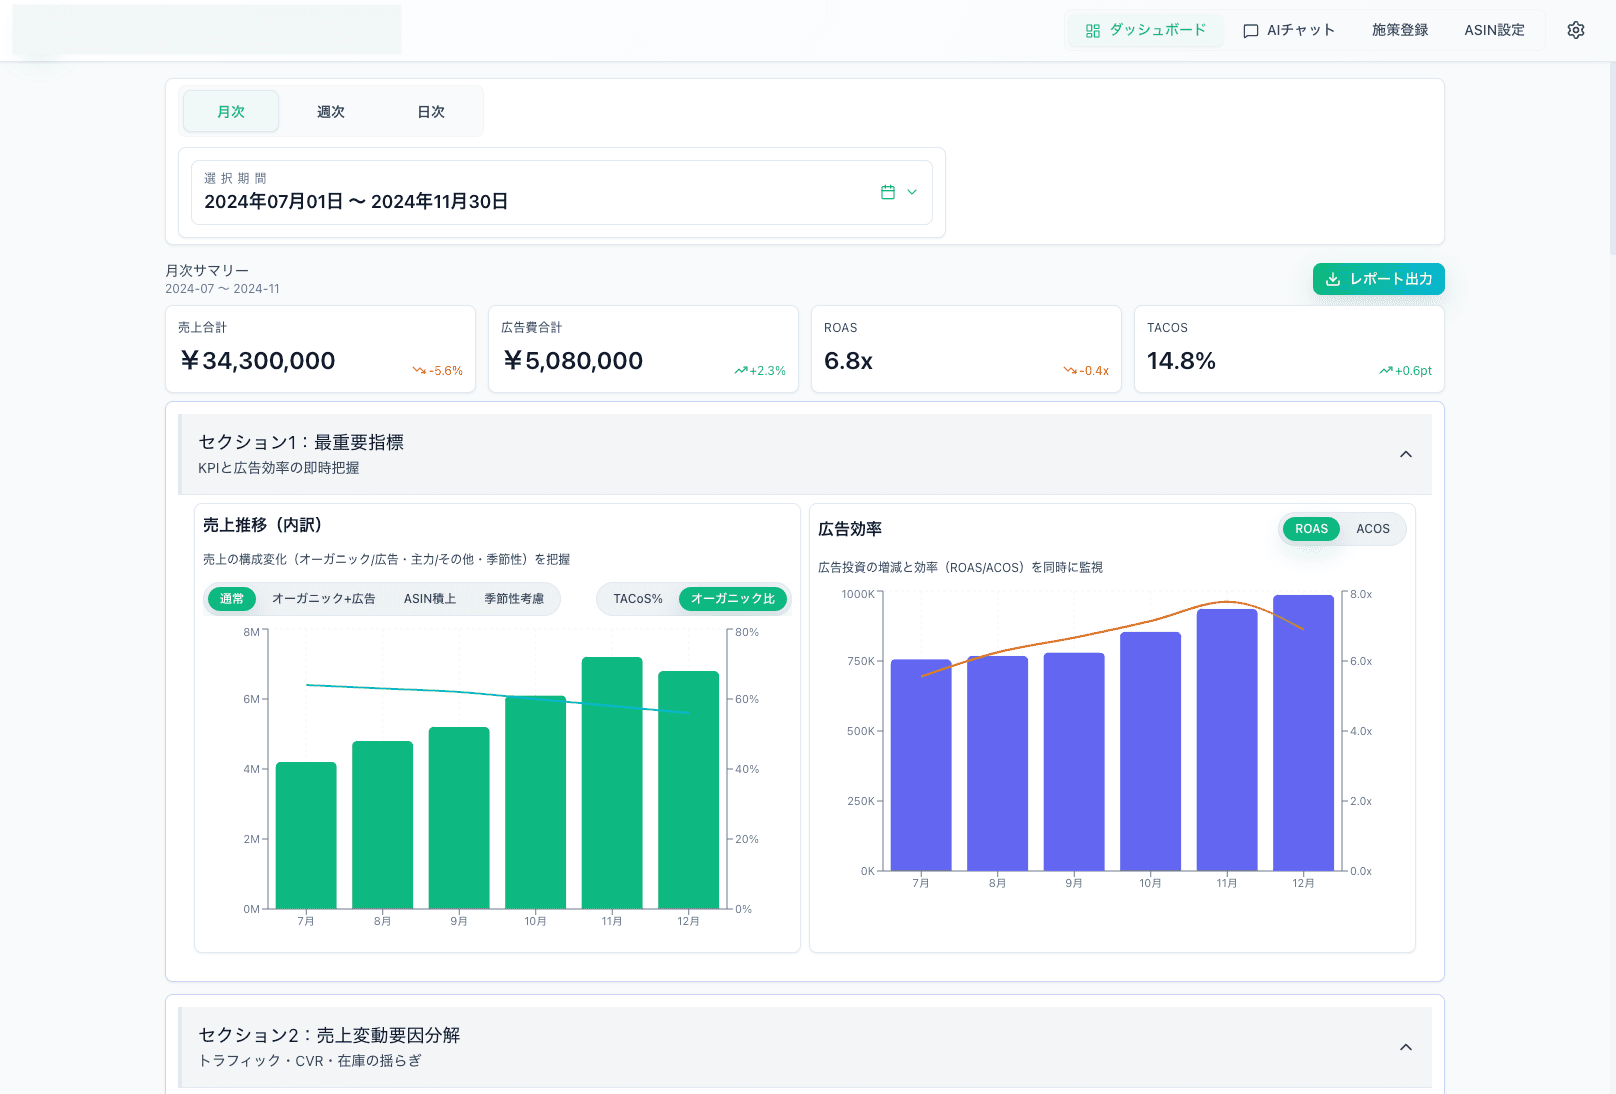The width and height of the screenshot is (1616, 1094).
Task: Switch to the 週次 tab
Action: (x=330, y=111)
